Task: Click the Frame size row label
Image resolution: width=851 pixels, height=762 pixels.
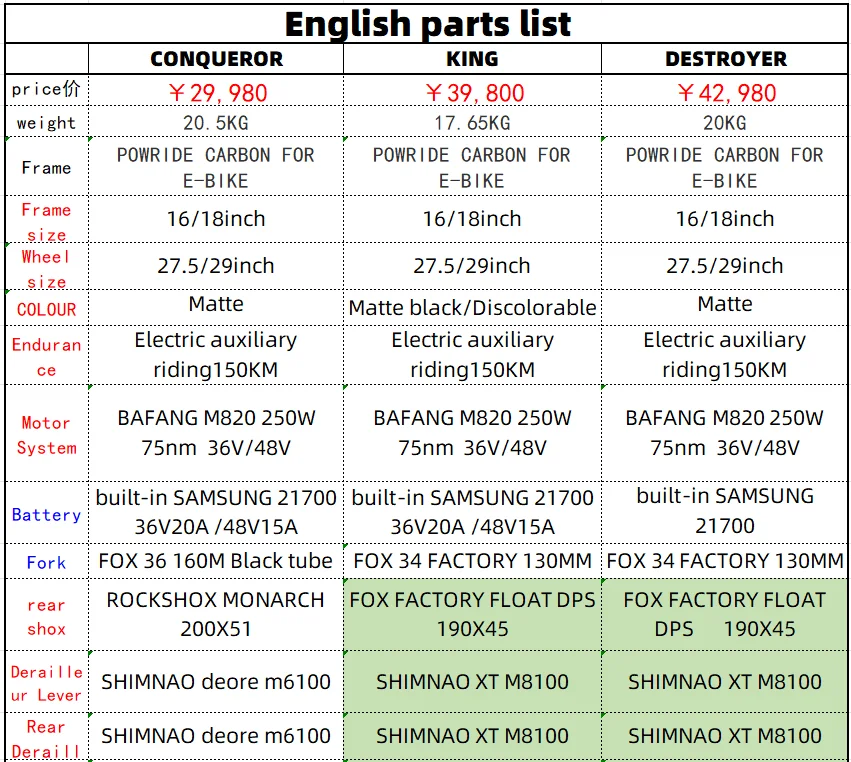Action: click(x=47, y=219)
